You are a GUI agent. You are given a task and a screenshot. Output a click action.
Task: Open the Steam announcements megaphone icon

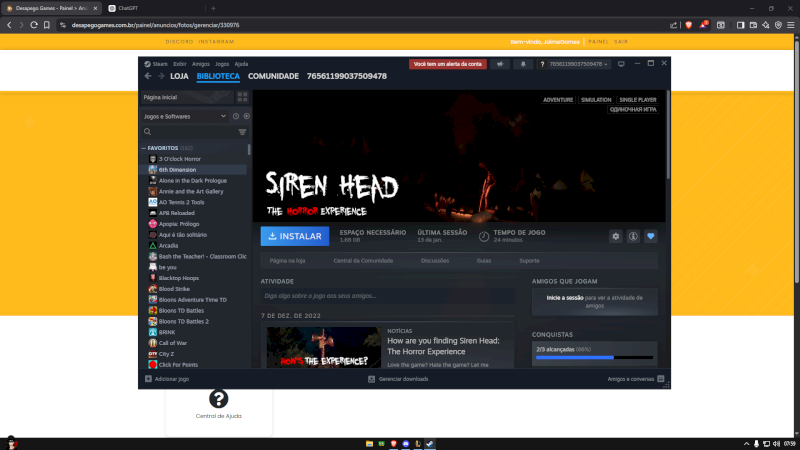click(x=499, y=64)
